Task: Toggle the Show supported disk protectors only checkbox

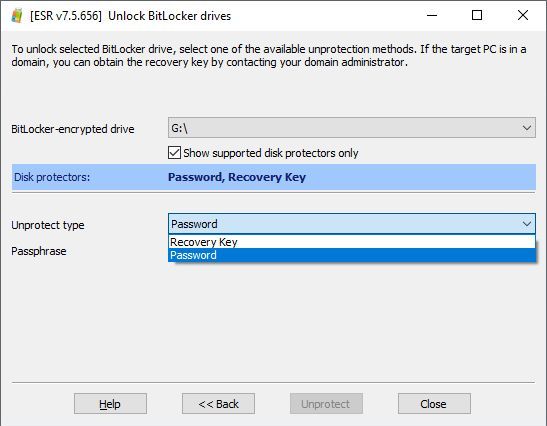Action: pyautogui.click(x=174, y=152)
